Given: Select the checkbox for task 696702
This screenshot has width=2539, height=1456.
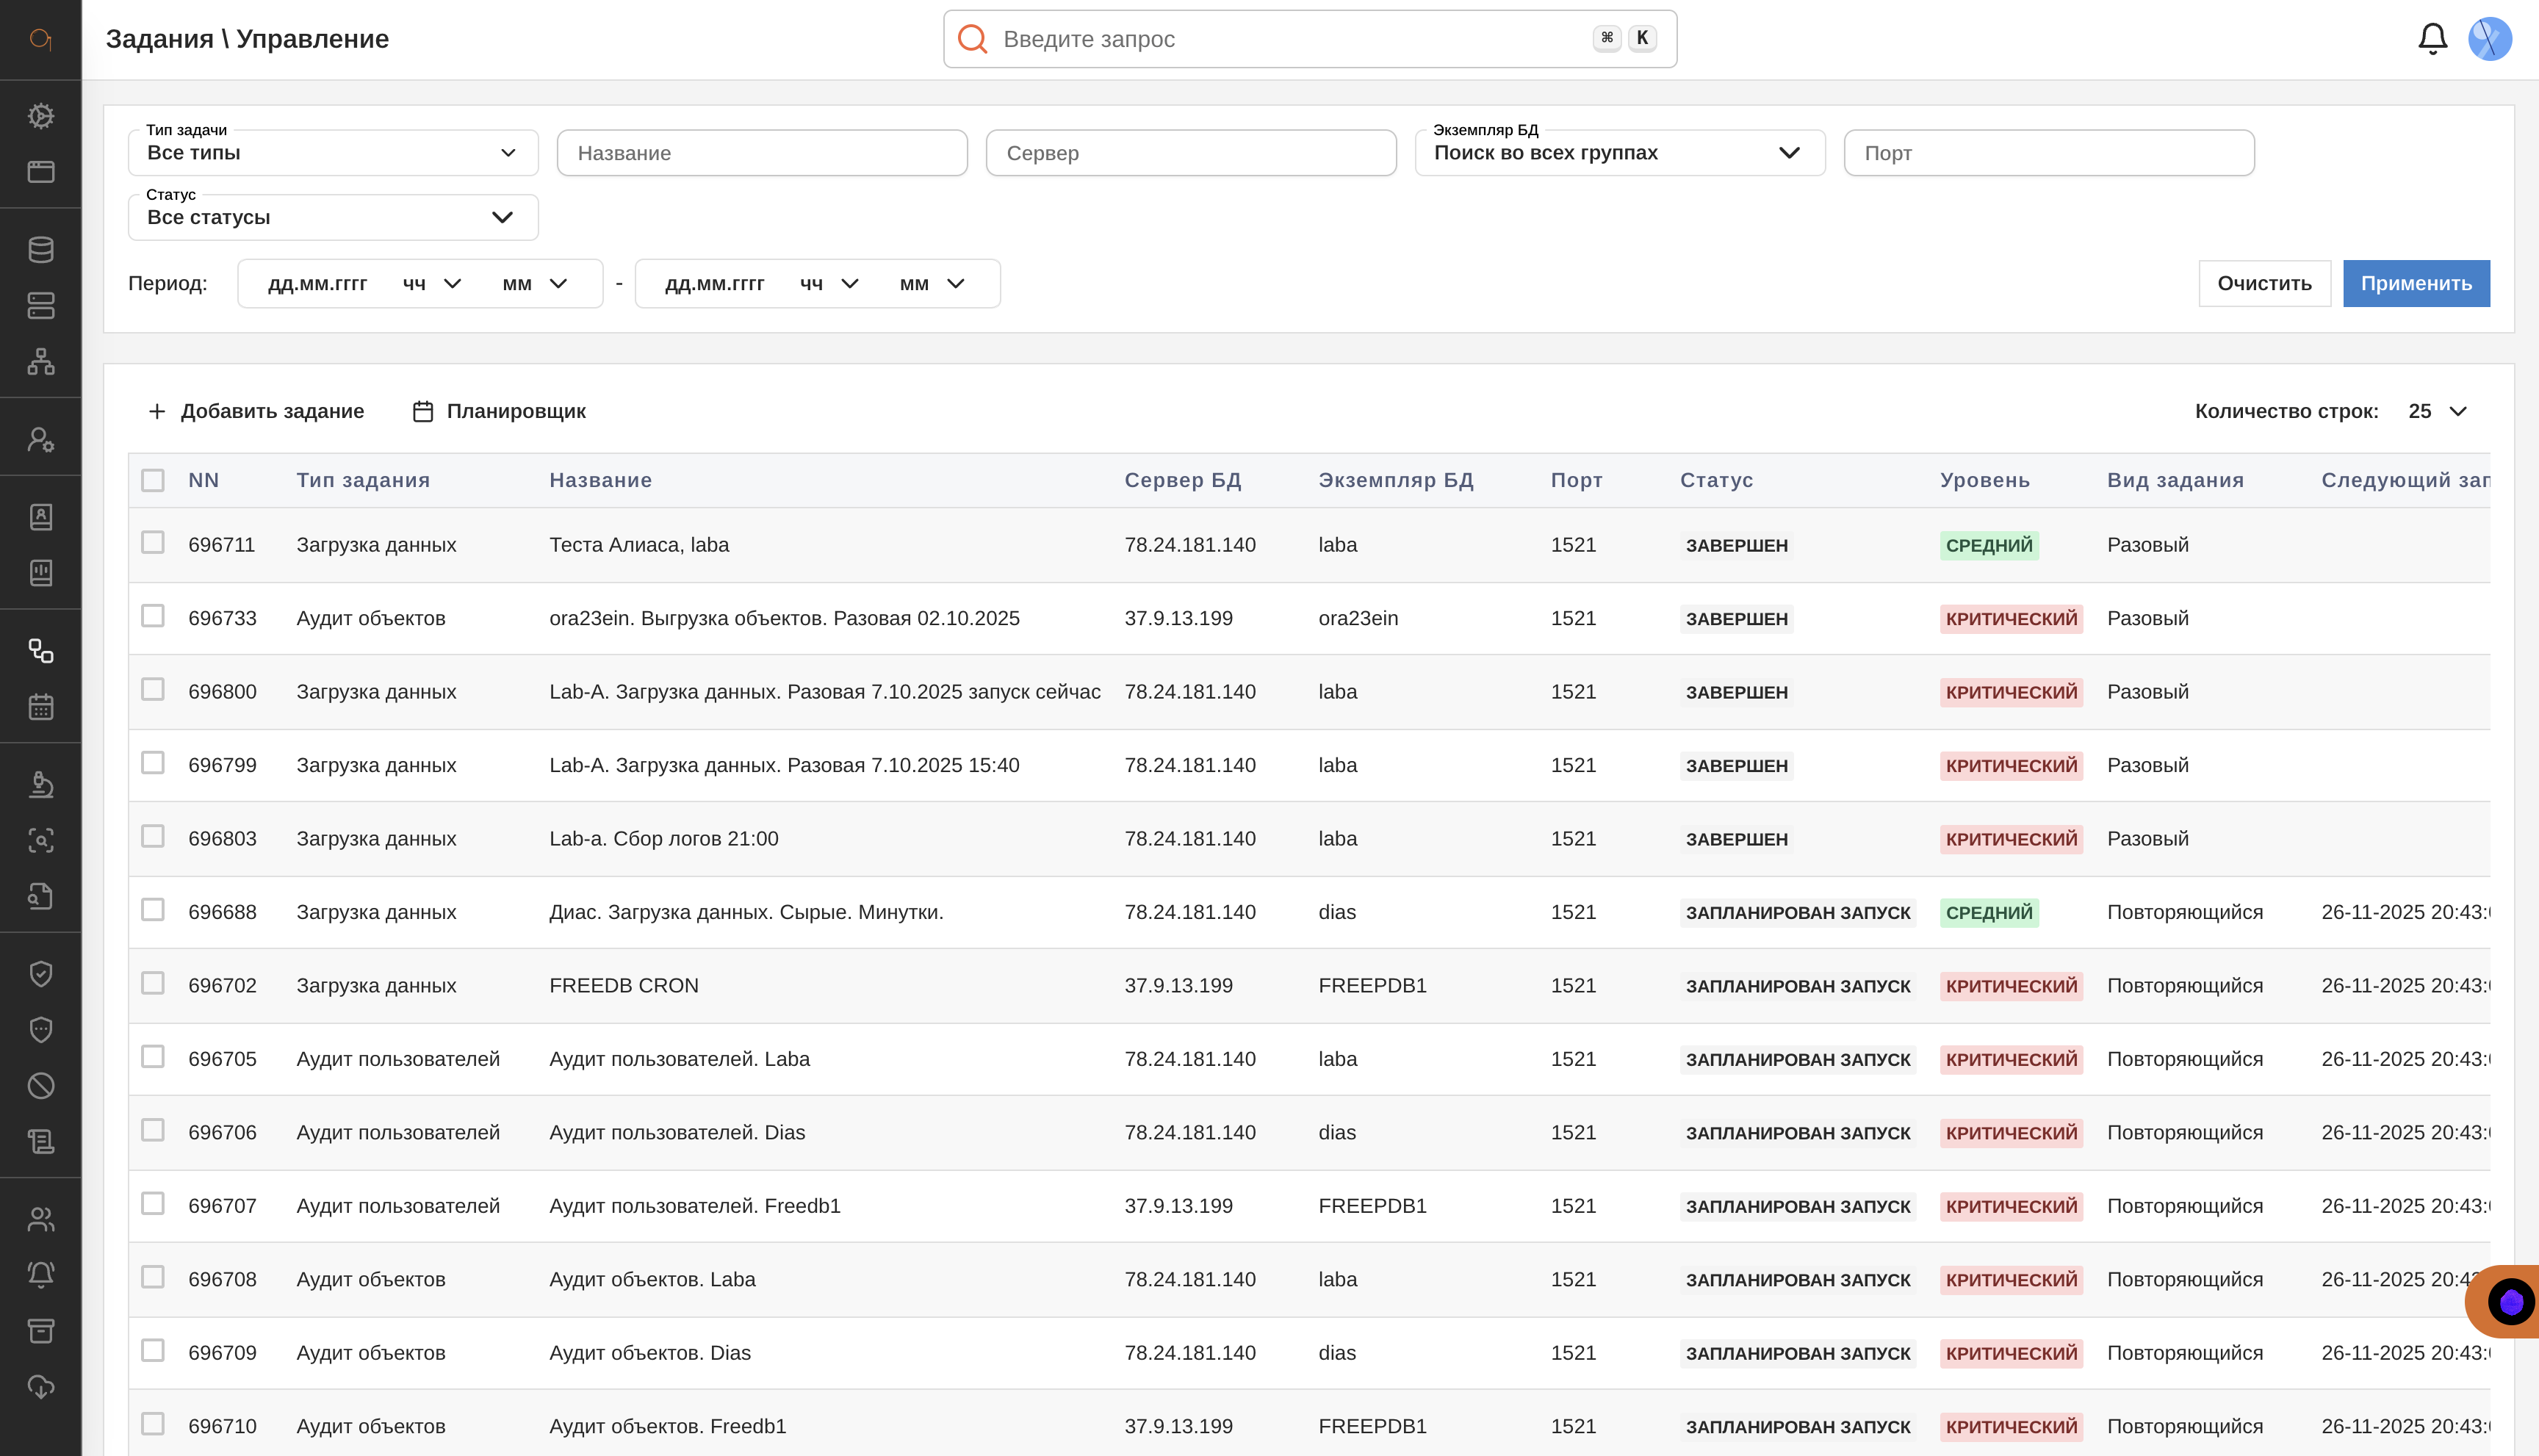Looking at the screenshot, I should point(153,984).
